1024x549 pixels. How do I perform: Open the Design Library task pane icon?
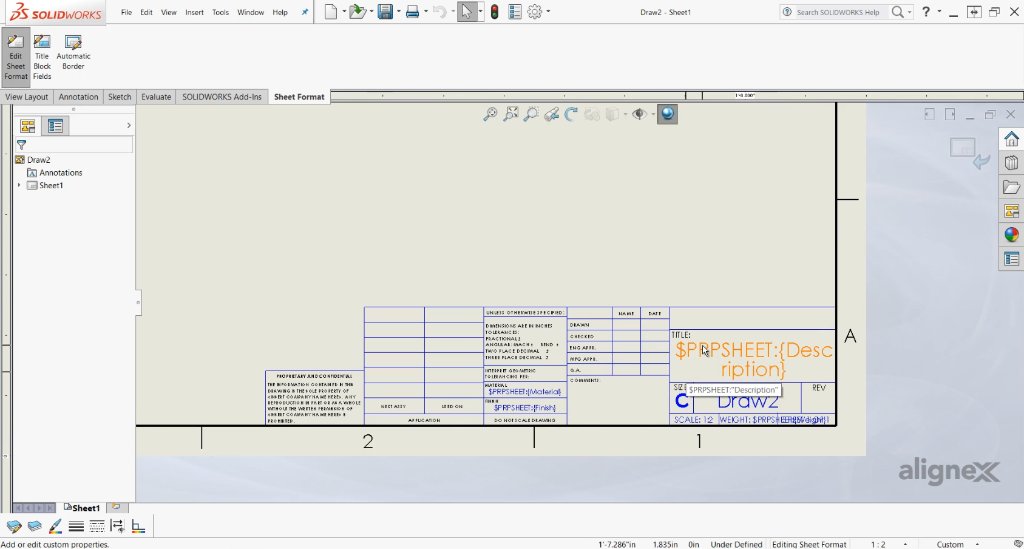tap(1011, 163)
